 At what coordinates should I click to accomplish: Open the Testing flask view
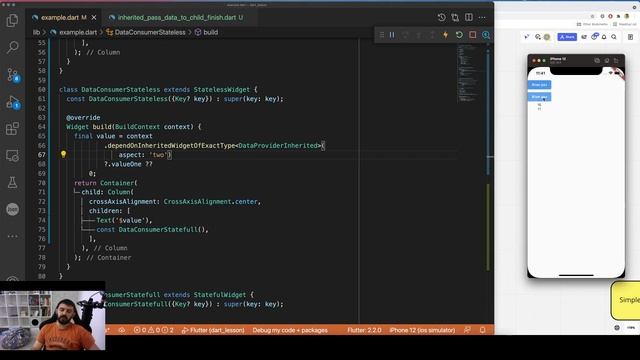[x=12, y=182]
